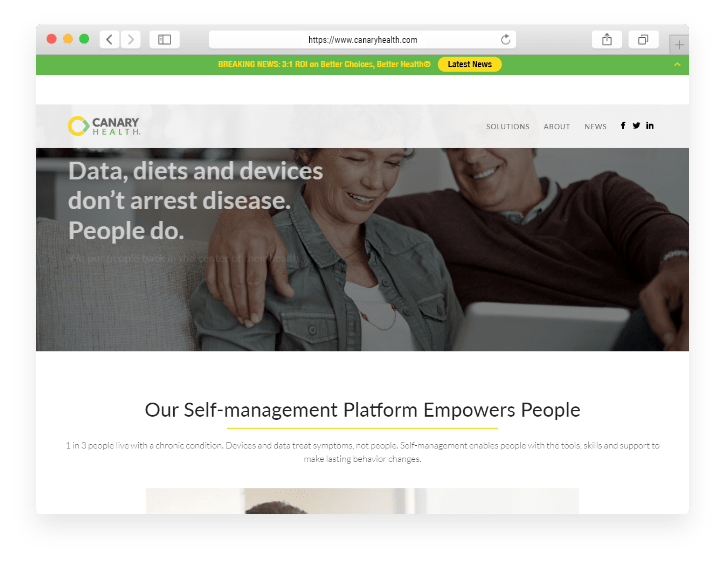Viewport: 725px width, 562px height.
Task: Toggle the Safari sidebar button
Action: point(165,40)
